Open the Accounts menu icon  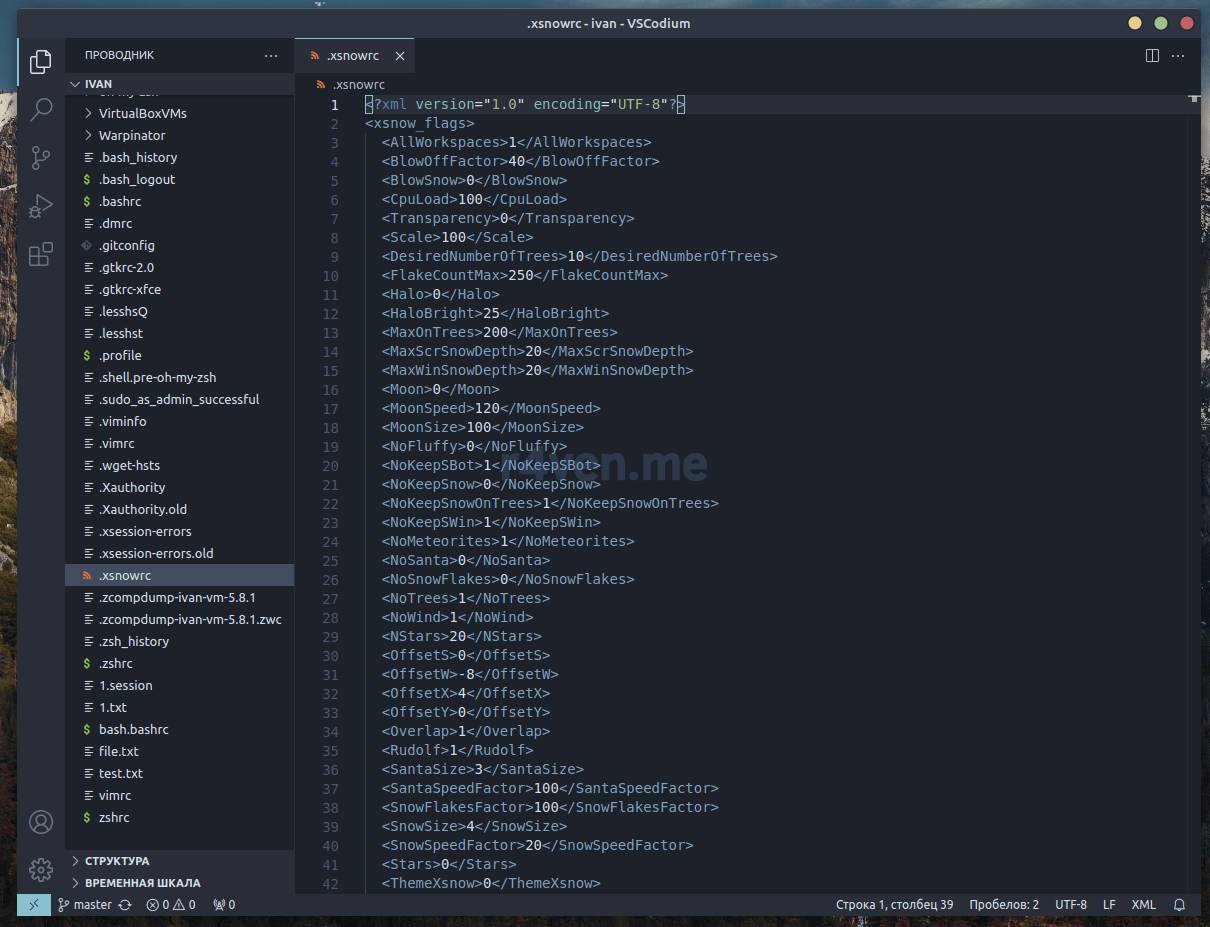[41, 822]
